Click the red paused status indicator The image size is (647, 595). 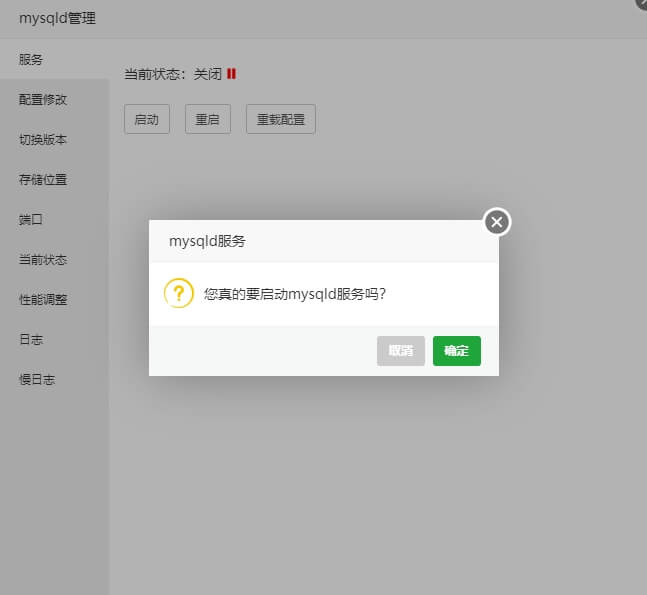(231, 74)
